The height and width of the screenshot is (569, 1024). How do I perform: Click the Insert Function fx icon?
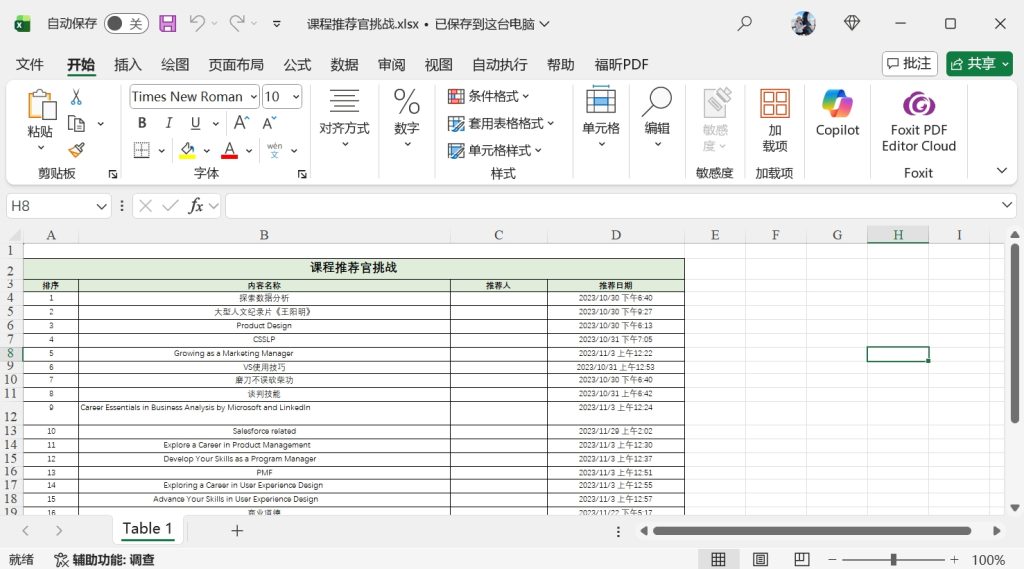[196, 206]
